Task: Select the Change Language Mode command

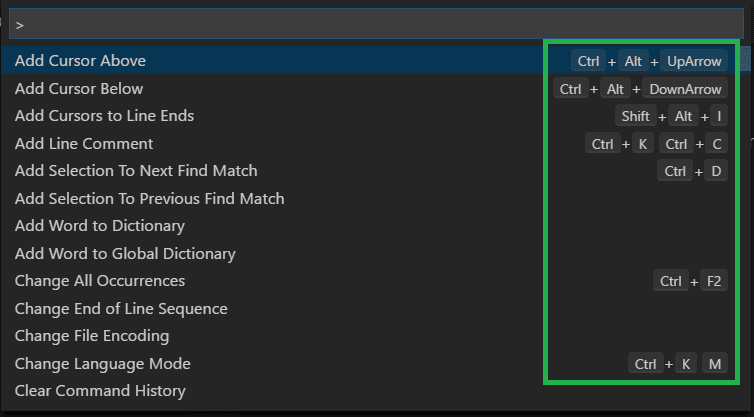Action: [x=102, y=364]
